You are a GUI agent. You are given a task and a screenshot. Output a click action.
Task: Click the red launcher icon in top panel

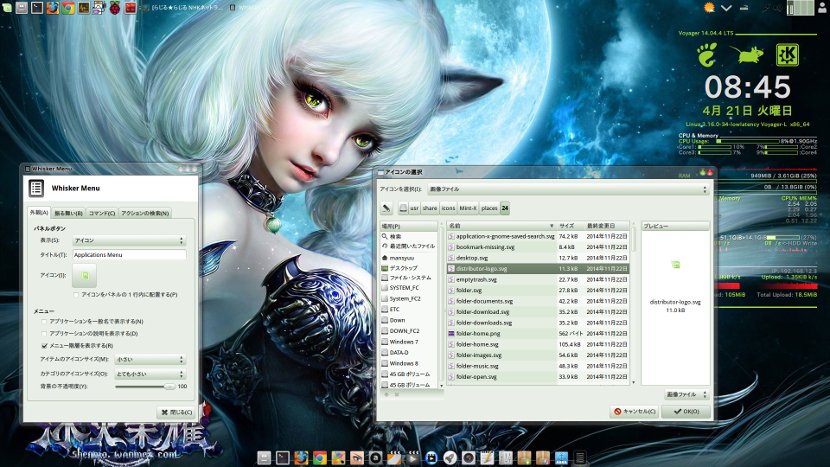click(x=130, y=7)
